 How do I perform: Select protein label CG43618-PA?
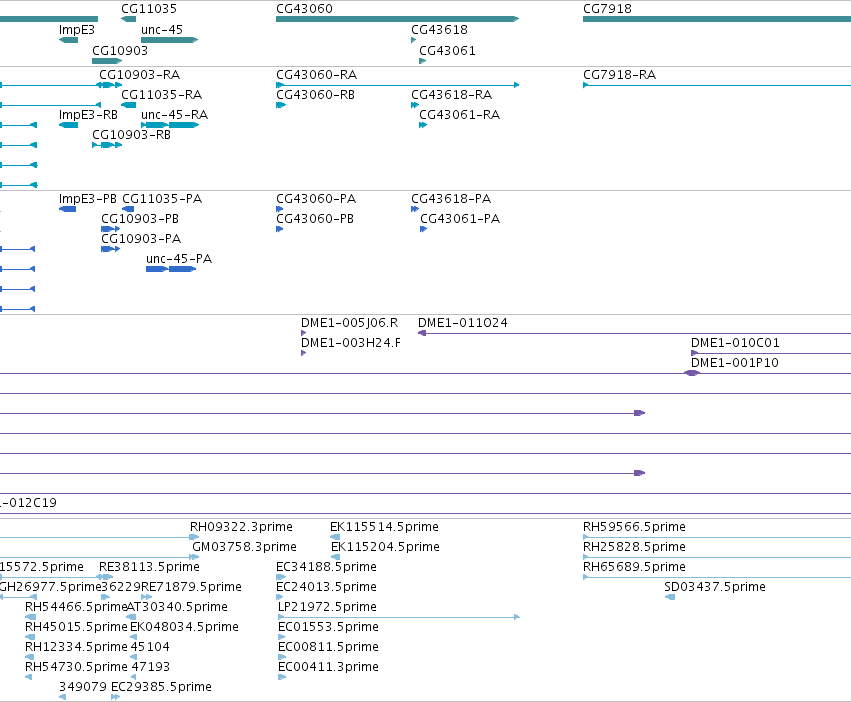(x=451, y=199)
